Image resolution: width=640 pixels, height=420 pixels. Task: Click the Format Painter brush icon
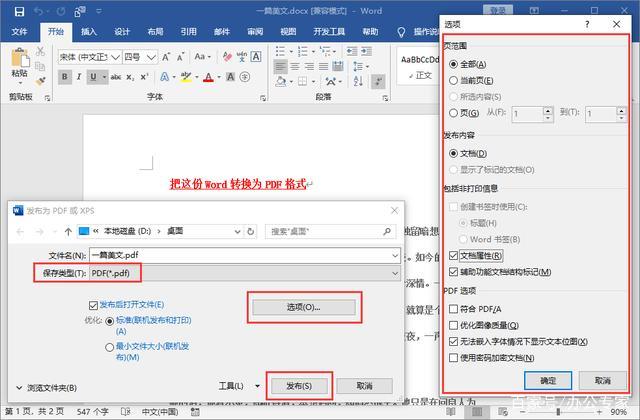[x=40, y=81]
